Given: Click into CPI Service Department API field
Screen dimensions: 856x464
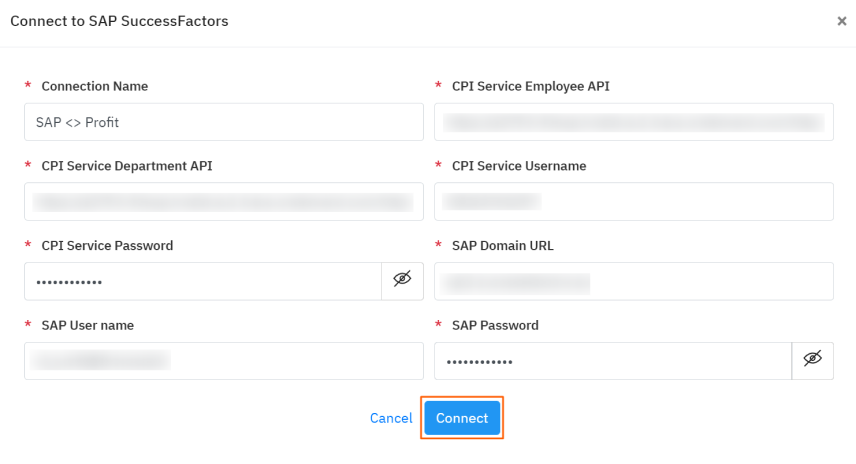Looking at the screenshot, I should coord(224,201).
